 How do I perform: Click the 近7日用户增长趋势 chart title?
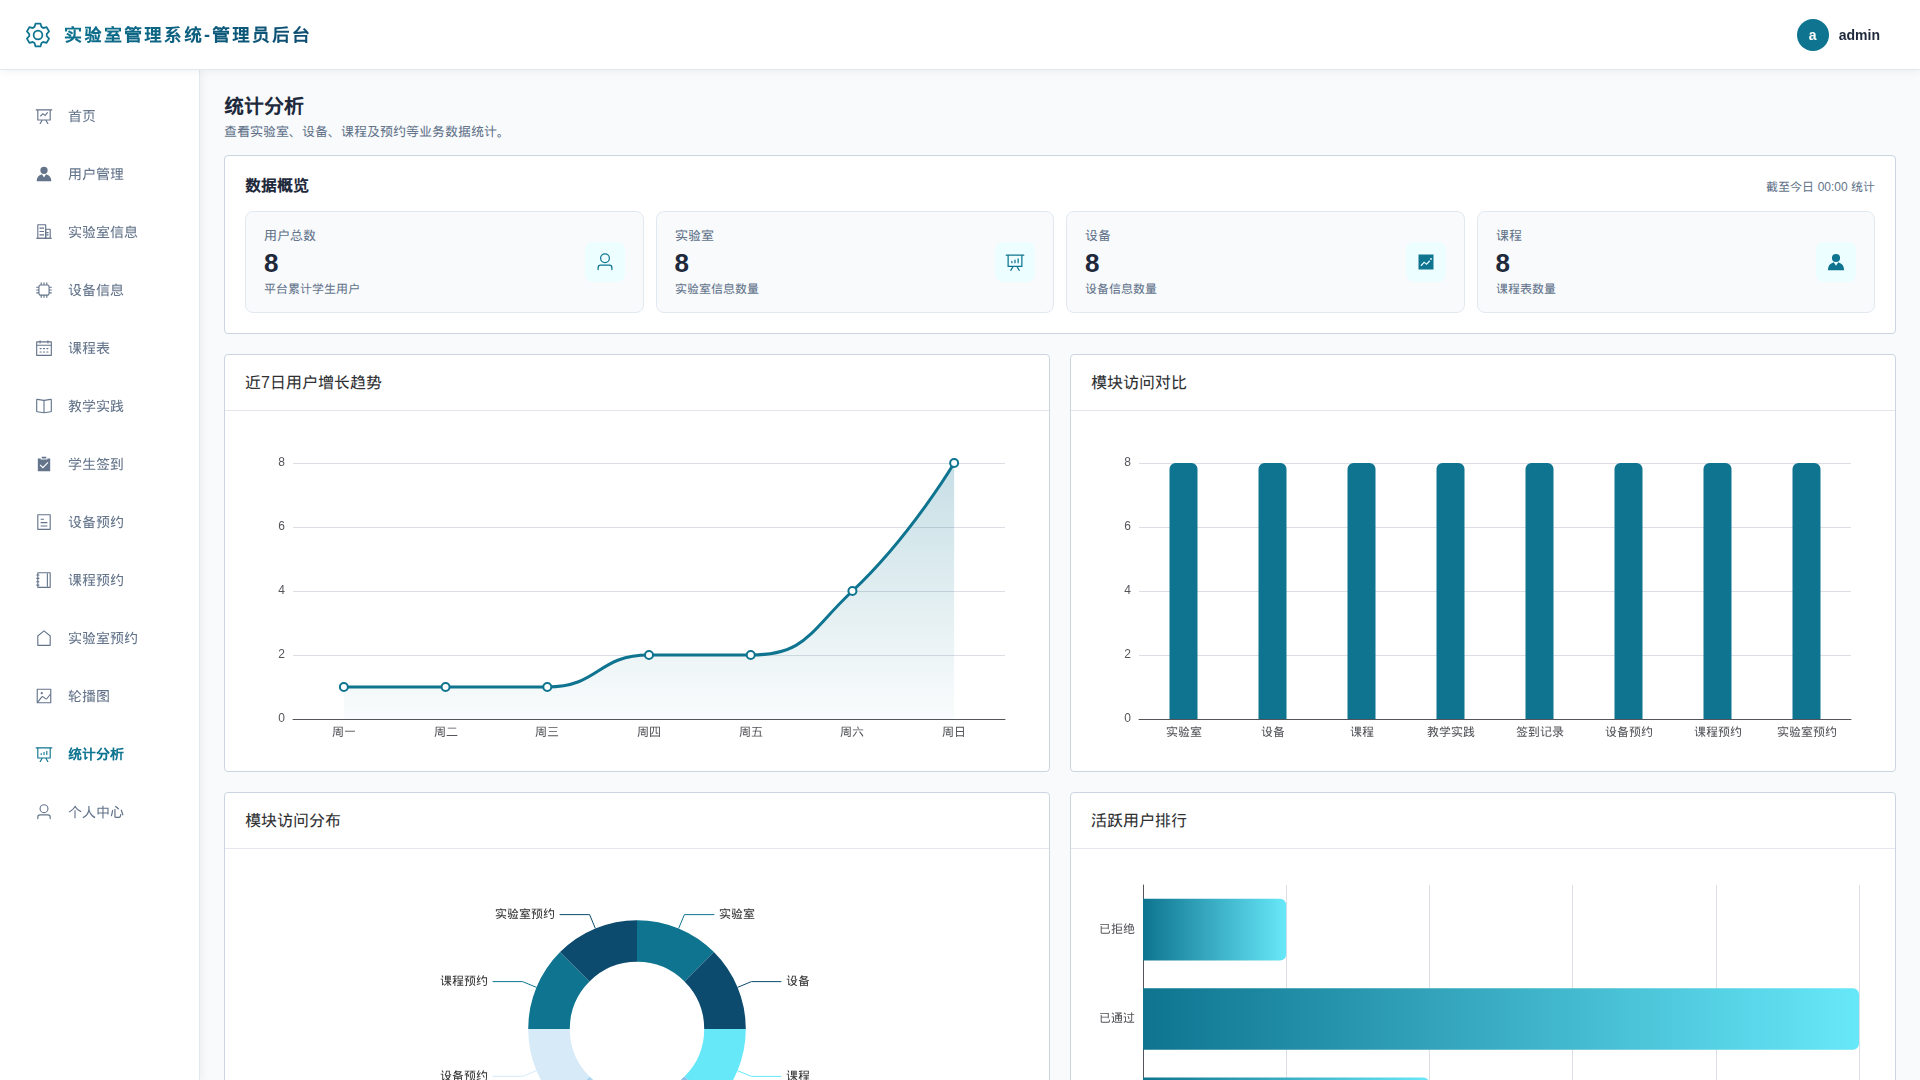click(313, 383)
